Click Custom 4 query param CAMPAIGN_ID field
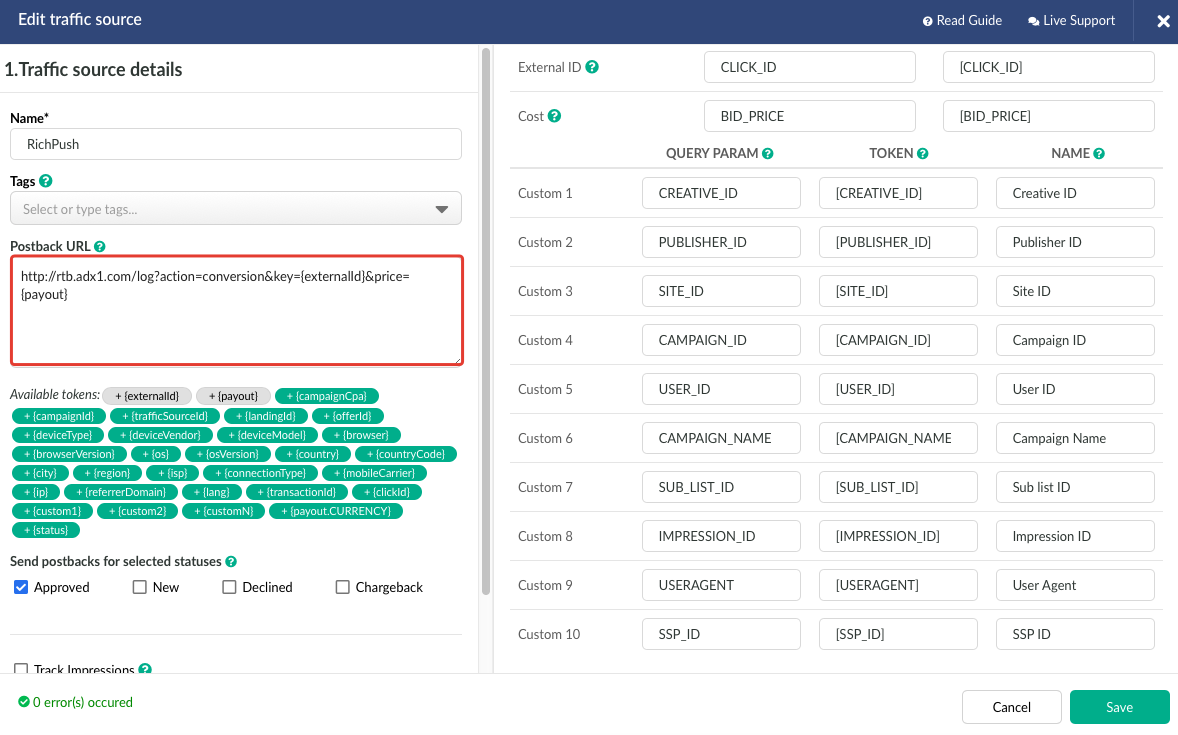This screenshot has height=735, width=1178. (x=721, y=340)
